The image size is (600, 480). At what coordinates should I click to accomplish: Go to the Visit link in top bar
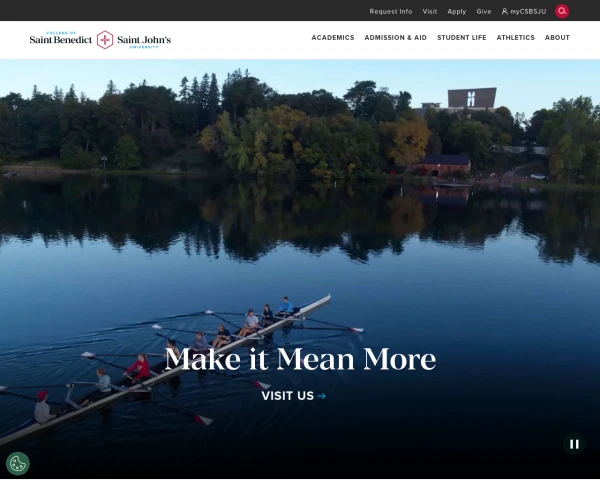430,11
